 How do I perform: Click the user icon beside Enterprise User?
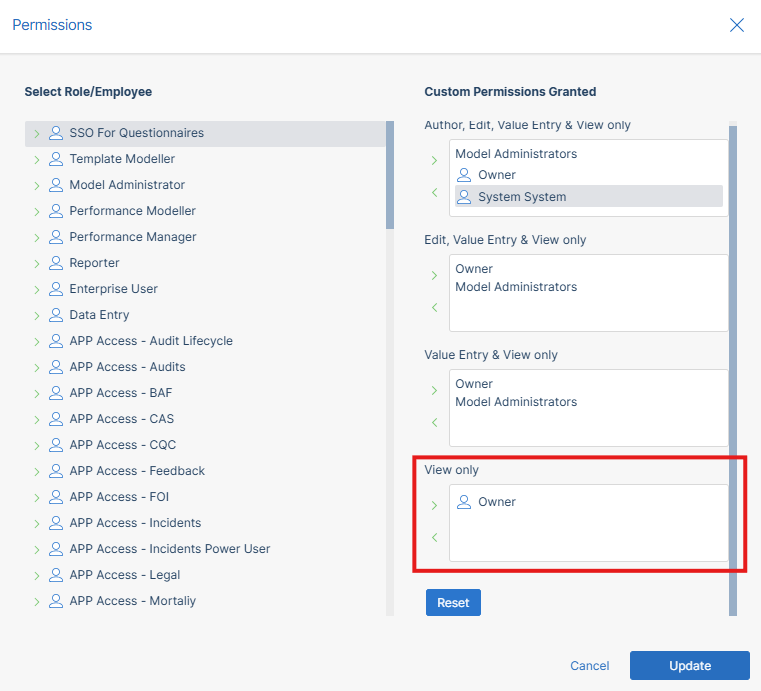[x=56, y=289]
